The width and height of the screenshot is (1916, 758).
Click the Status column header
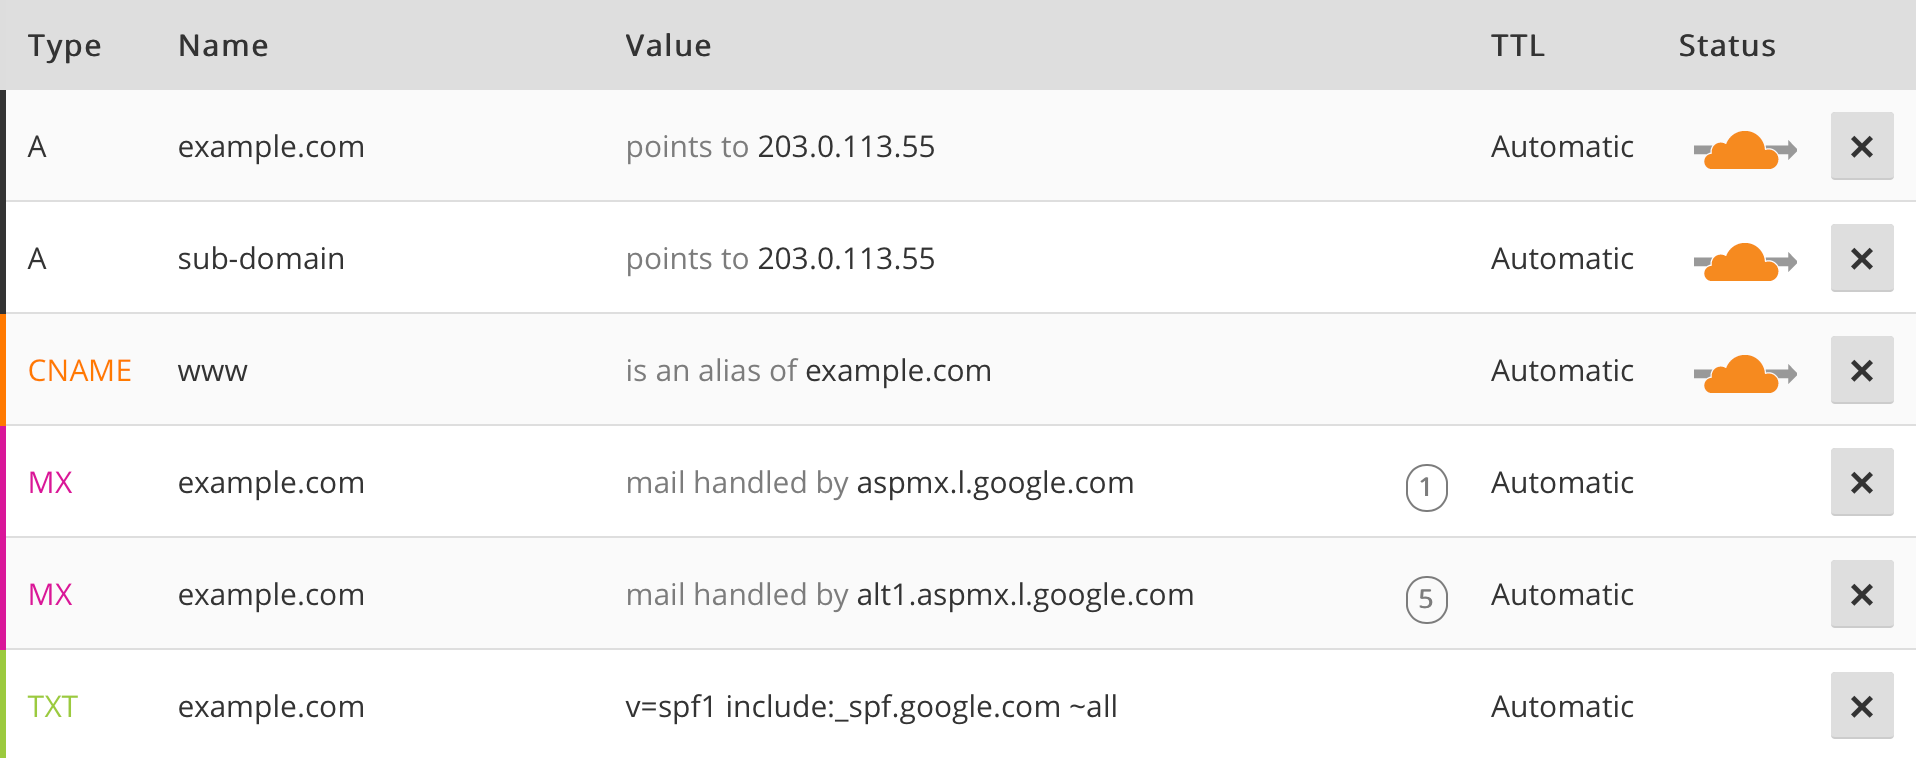[x=1726, y=45]
